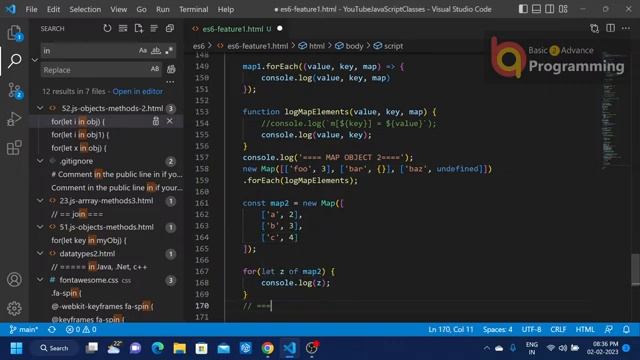Click Ln 170, Col 11 indicator
640x360 pixels.
[x=451, y=329]
